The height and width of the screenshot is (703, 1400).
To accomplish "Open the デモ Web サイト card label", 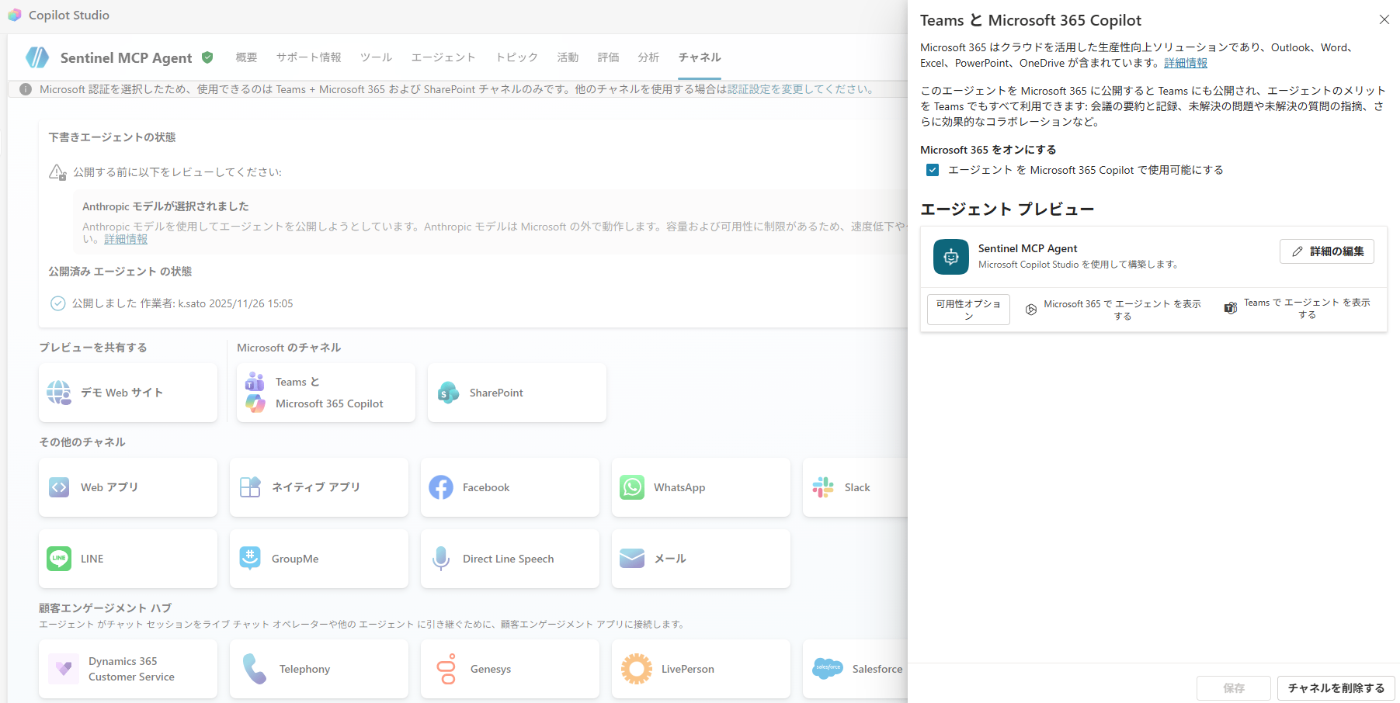I will [122, 393].
